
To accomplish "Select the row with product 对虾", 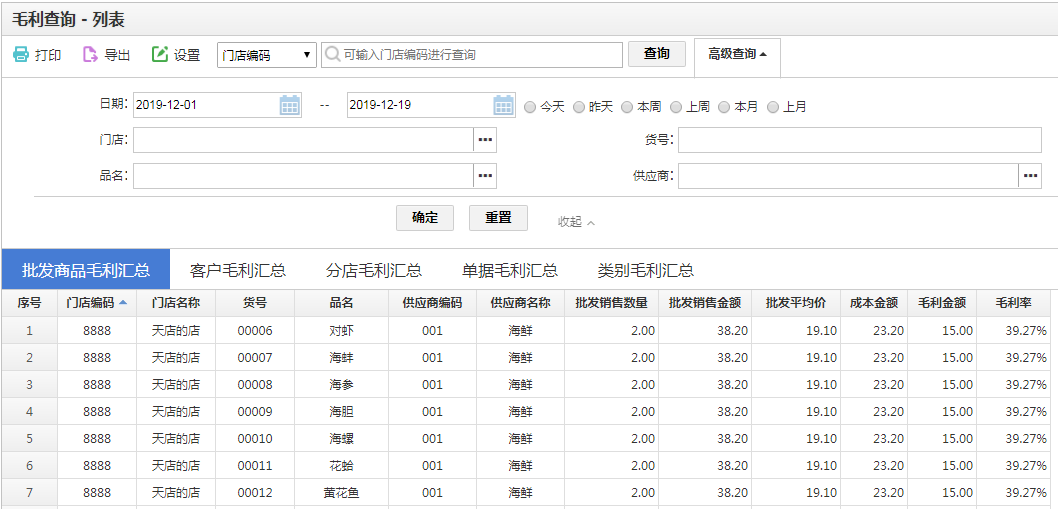I will click(x=526, y=331).
